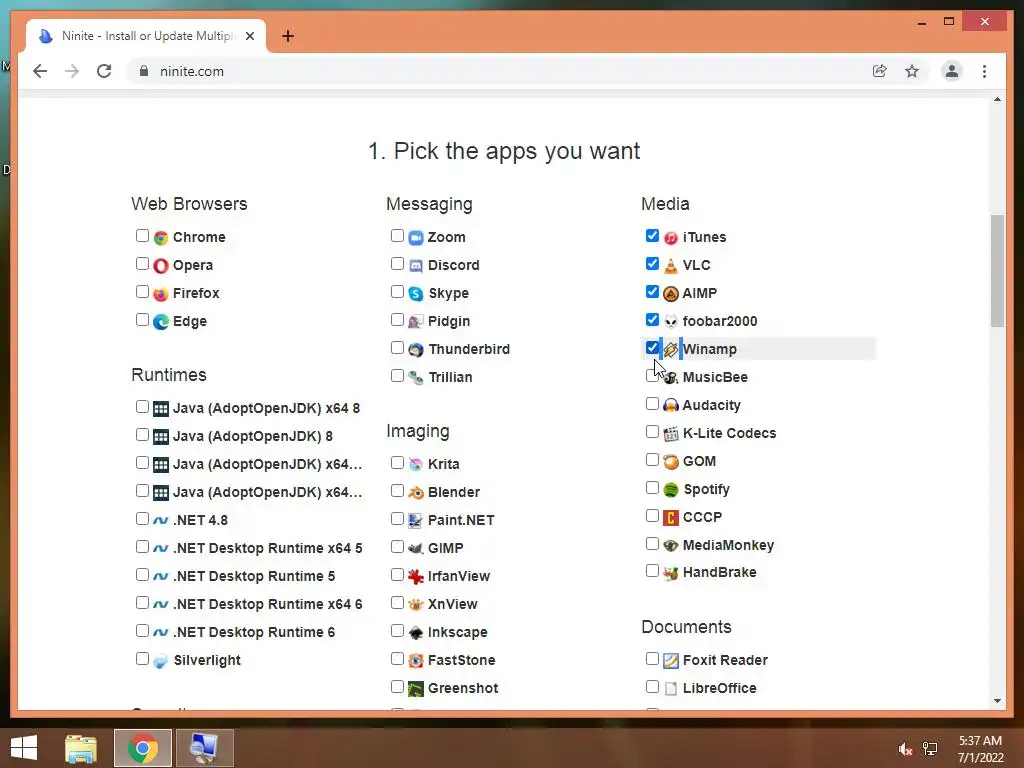1024x768 pixels.
Task: Check the Paint.NET checkbox
Action: 397,519
